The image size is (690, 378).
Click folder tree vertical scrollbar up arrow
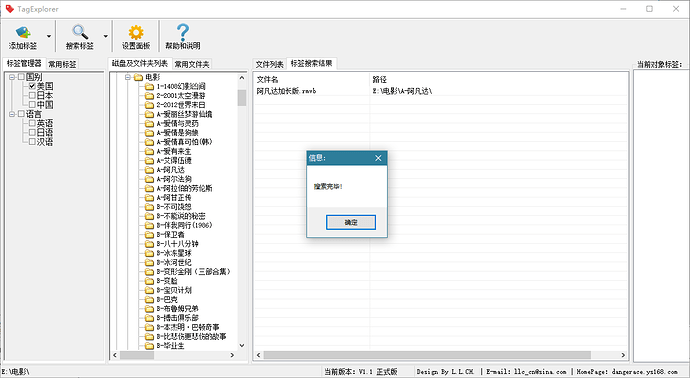(242, 78)
